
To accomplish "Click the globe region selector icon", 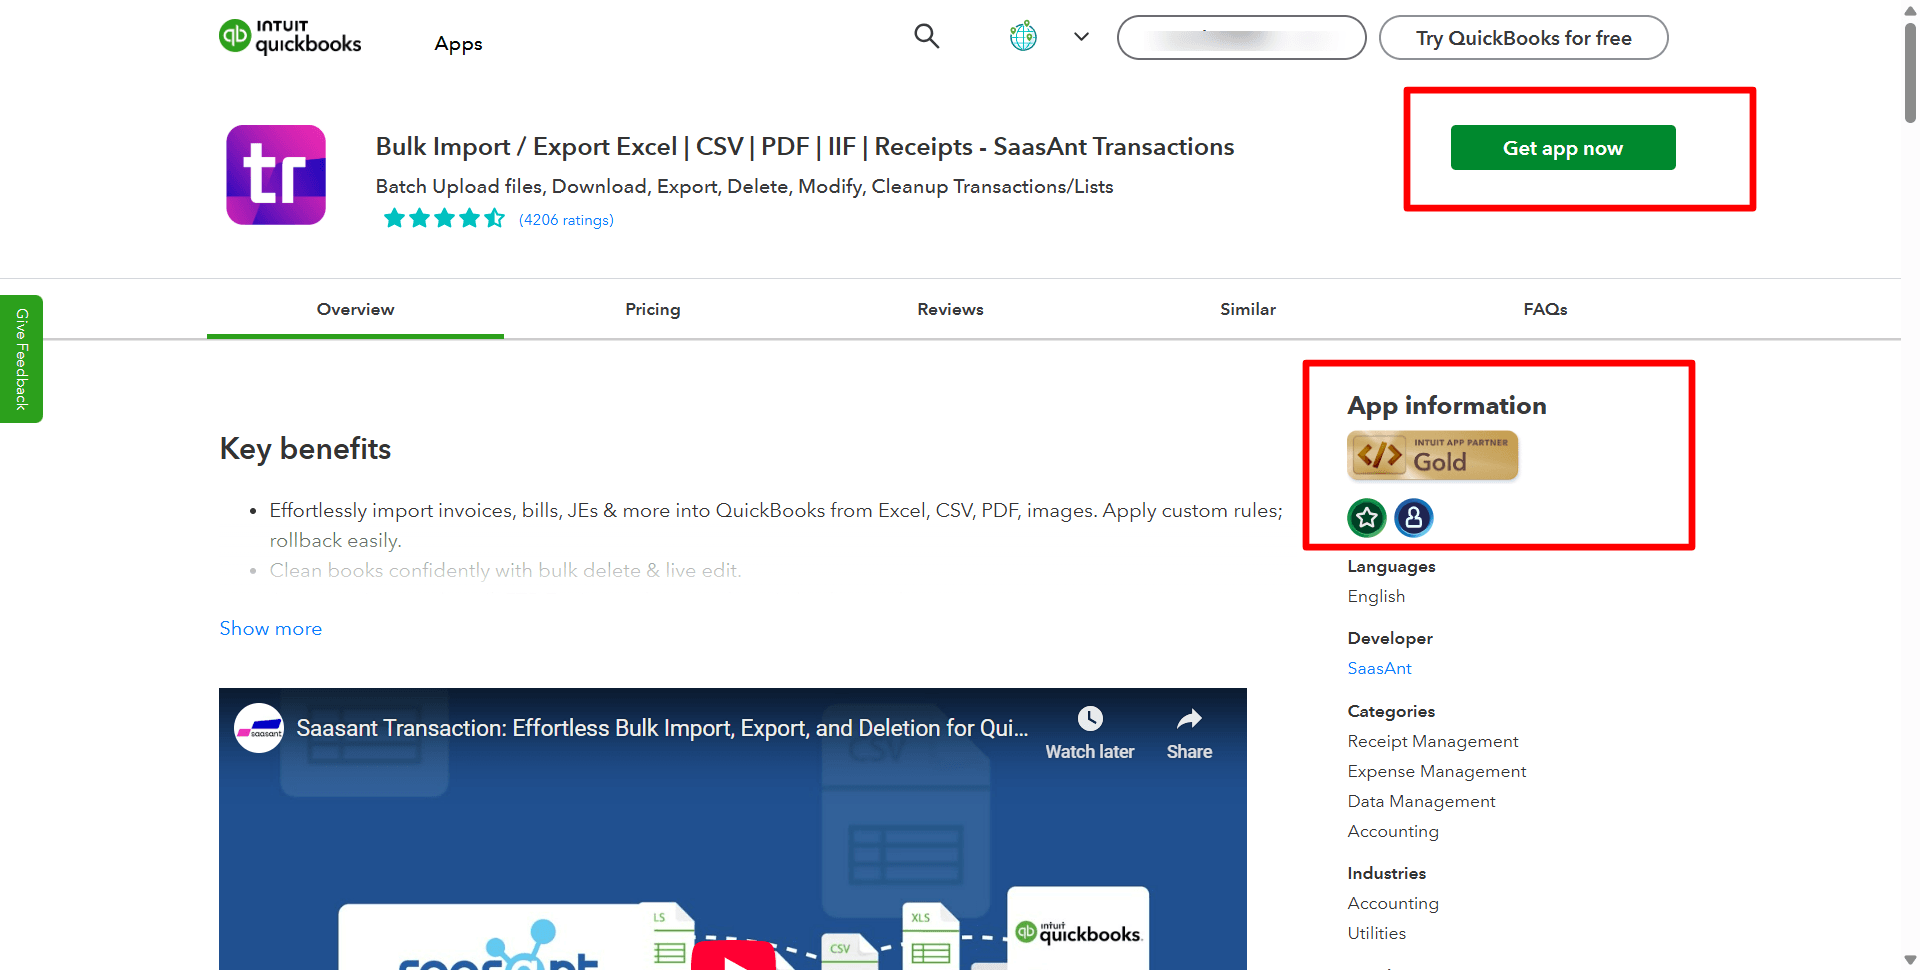I will coord(1022,36).
